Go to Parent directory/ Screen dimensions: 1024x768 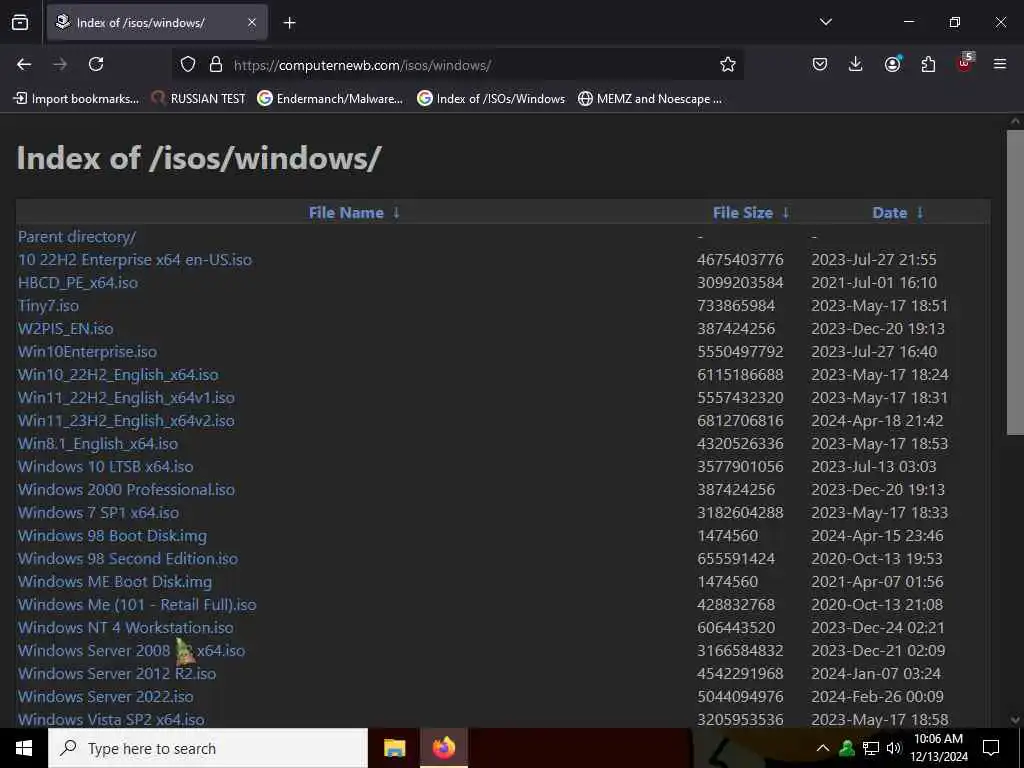click(77, 236)
